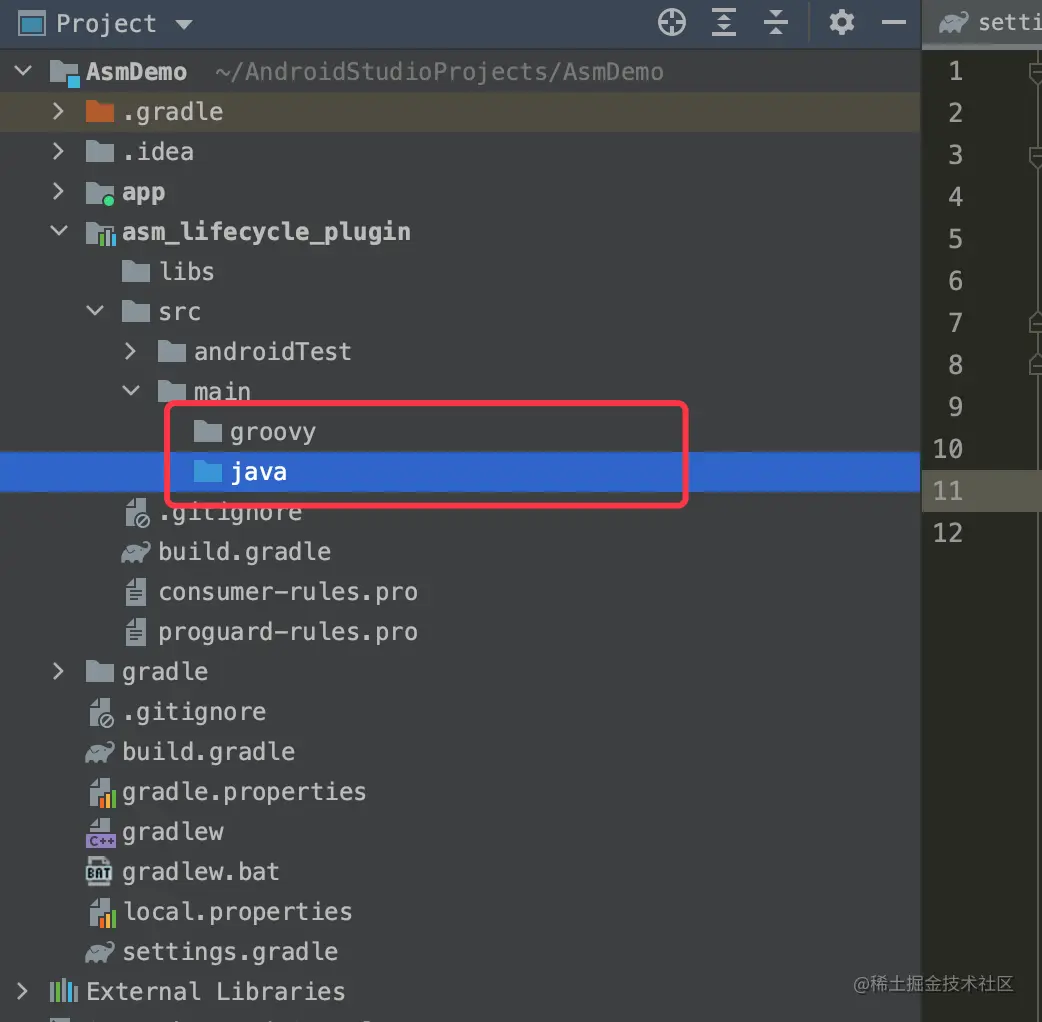
Task: Click the External Libraries bars icon
Action: click(x=64, y=991)
